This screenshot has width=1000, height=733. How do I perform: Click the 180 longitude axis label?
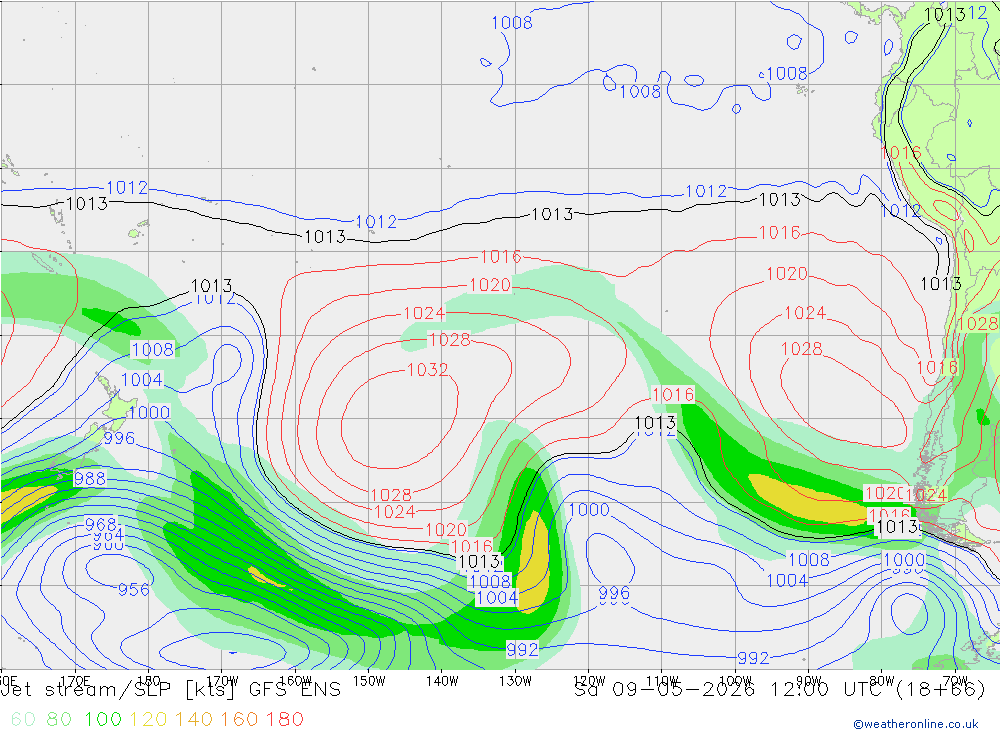point(148,681)
